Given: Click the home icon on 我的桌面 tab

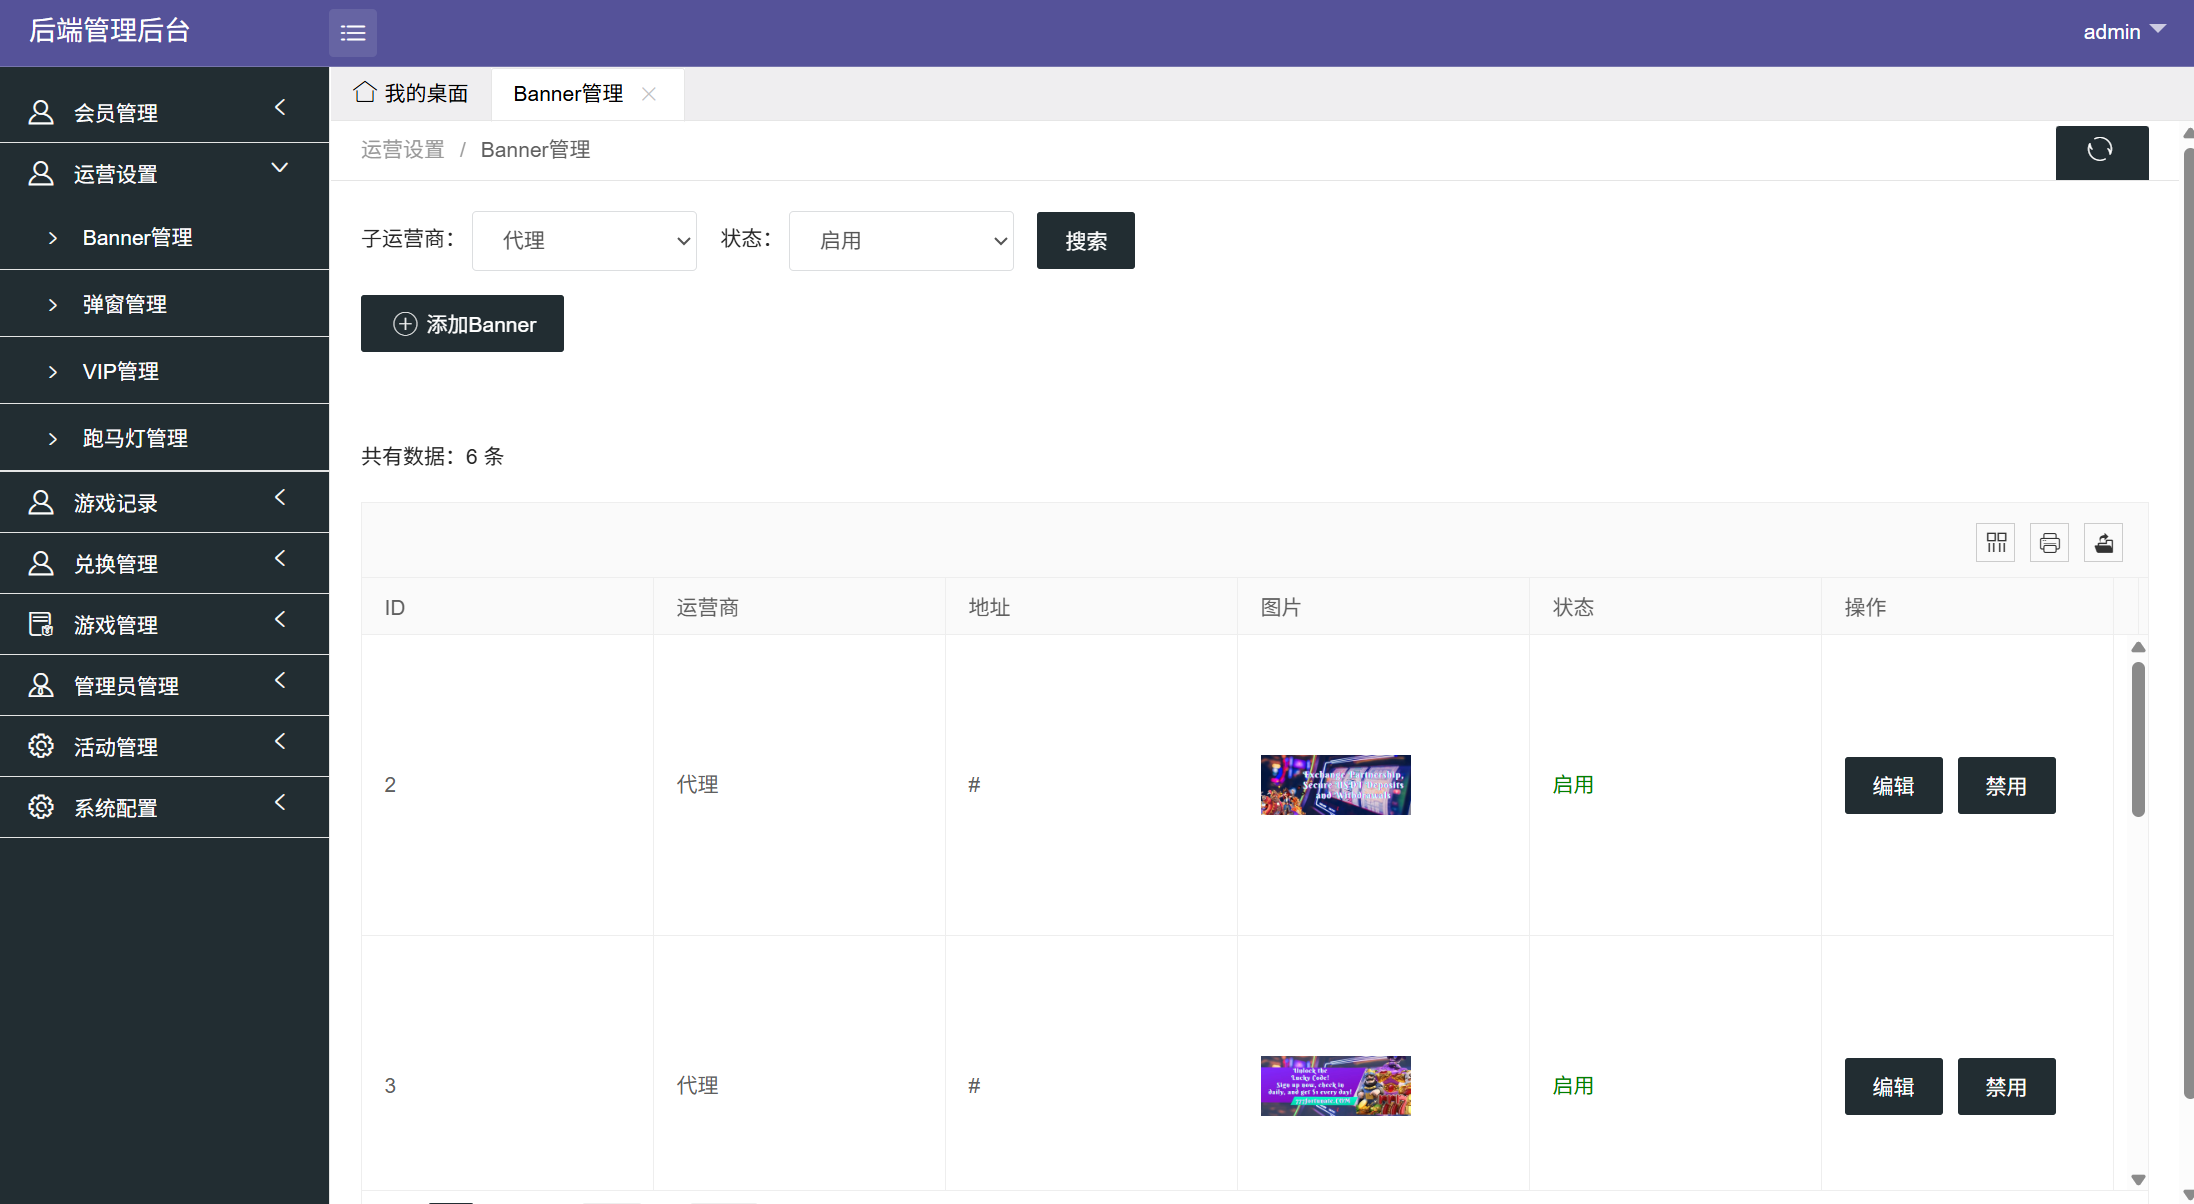Looking at the screenshot, I should (x=365, y=93).
